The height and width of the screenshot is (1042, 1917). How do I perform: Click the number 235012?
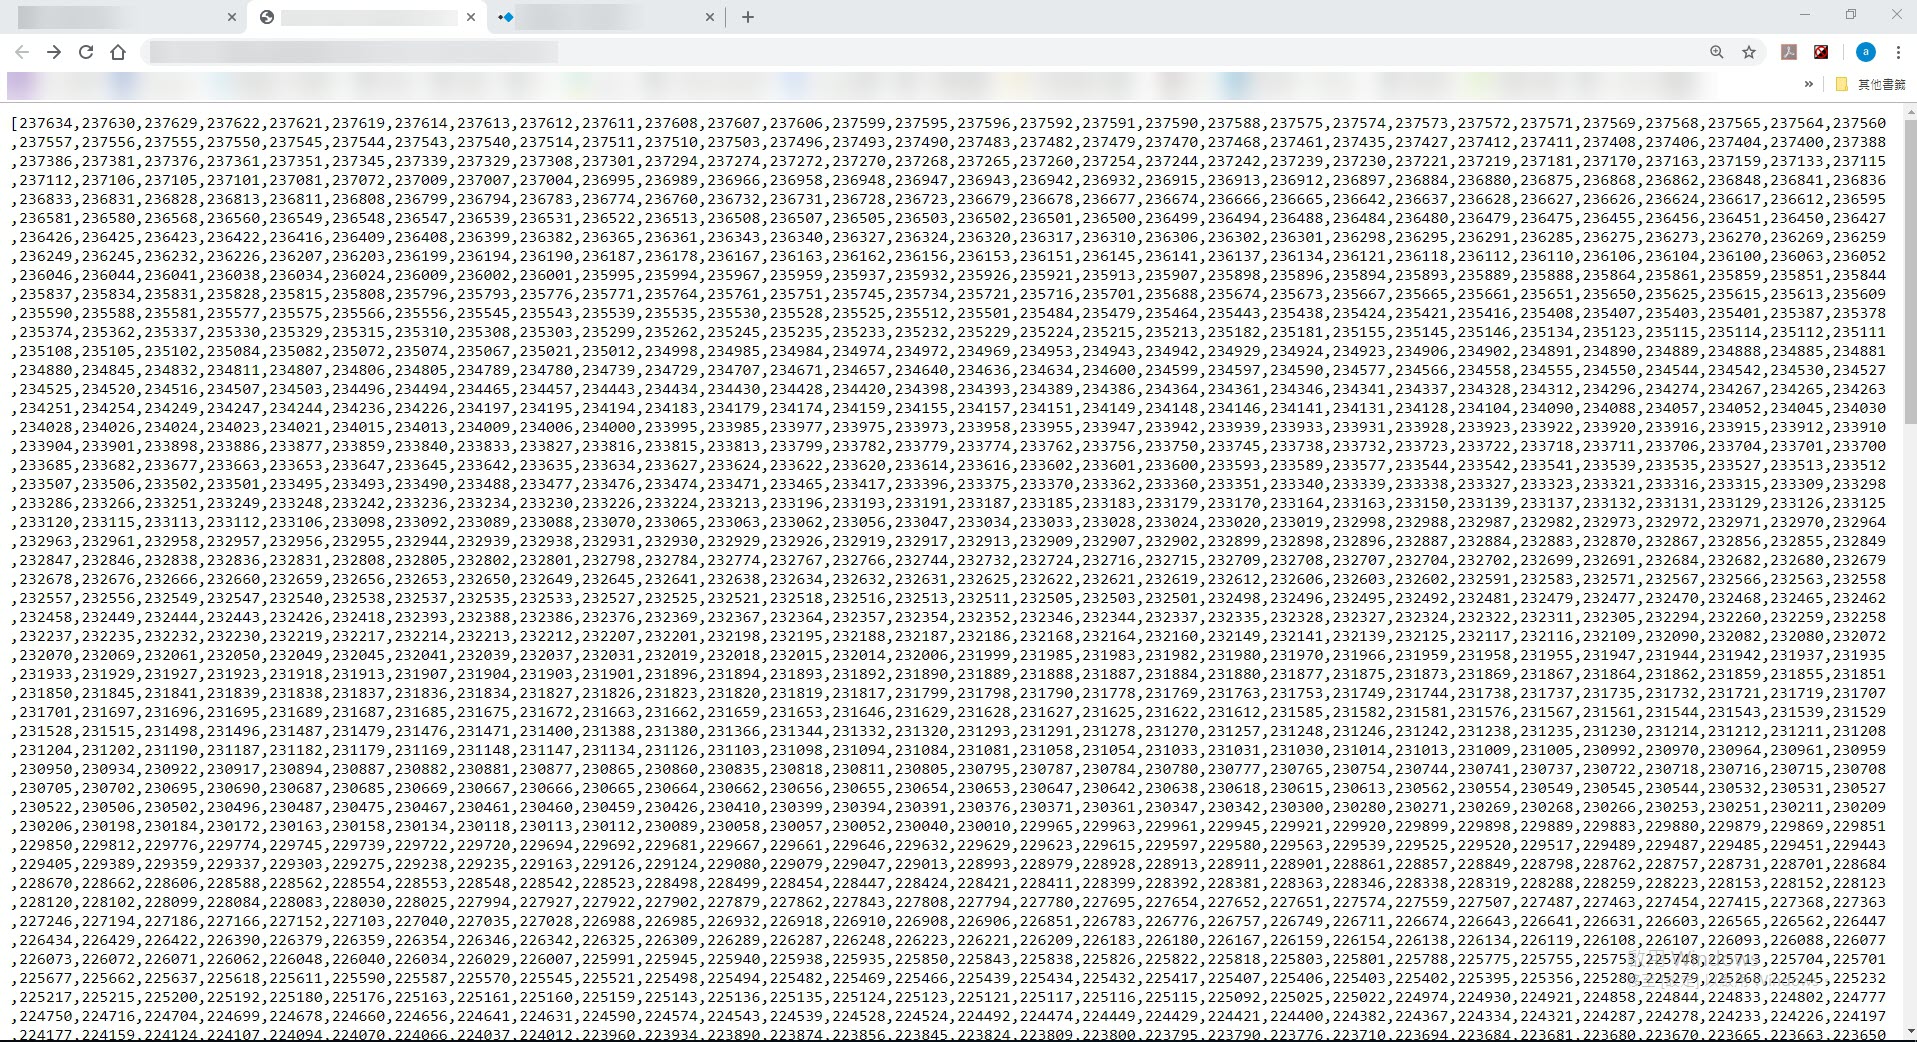tap(609, 351)
